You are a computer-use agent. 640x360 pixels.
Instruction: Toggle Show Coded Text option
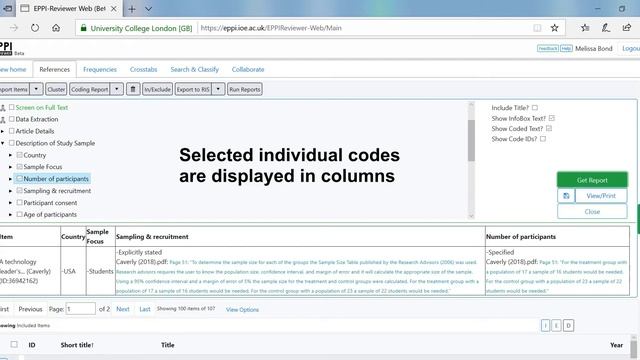tap(549, 129)
